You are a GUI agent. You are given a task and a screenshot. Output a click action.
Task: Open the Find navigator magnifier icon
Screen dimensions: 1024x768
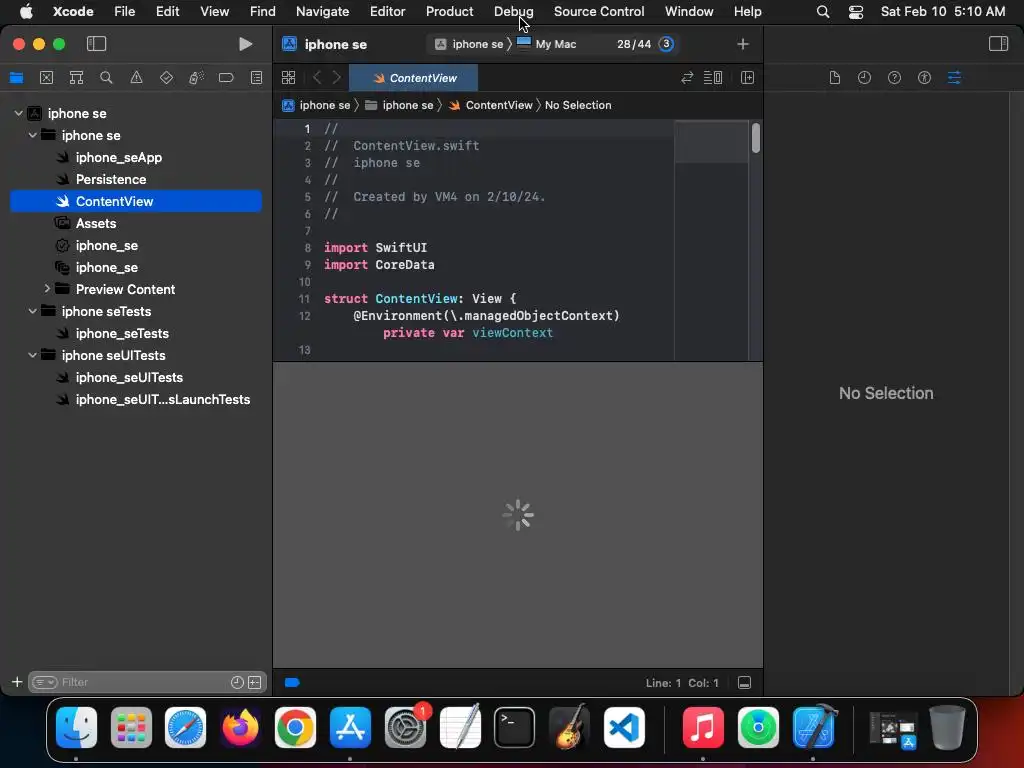click(106, 78)
